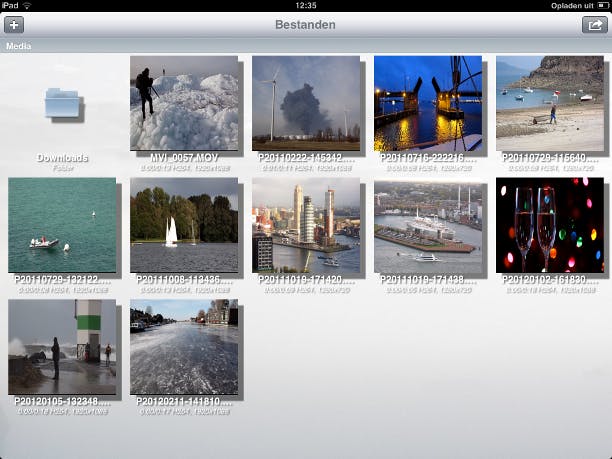The width and height of the screenshot is (612, 459).
Task: Open P20111019-171420 city skyline video
Action: coord(306,225)
